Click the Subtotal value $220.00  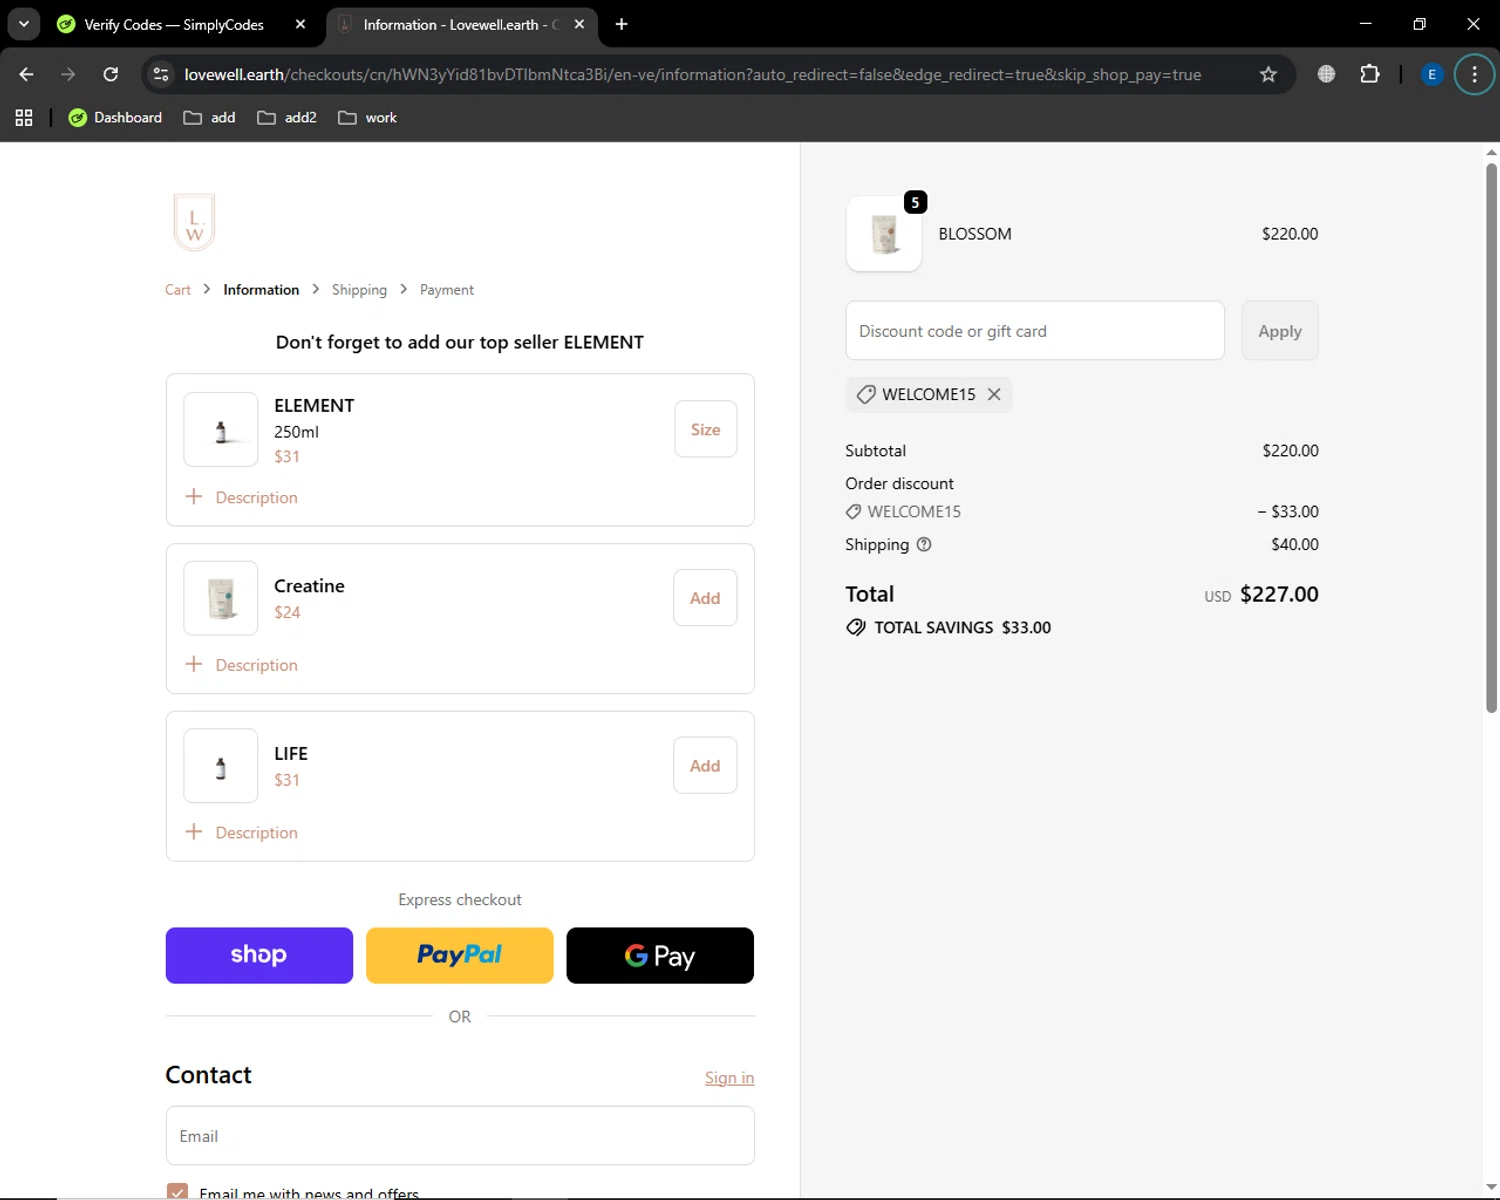[x=1290, y=451]
